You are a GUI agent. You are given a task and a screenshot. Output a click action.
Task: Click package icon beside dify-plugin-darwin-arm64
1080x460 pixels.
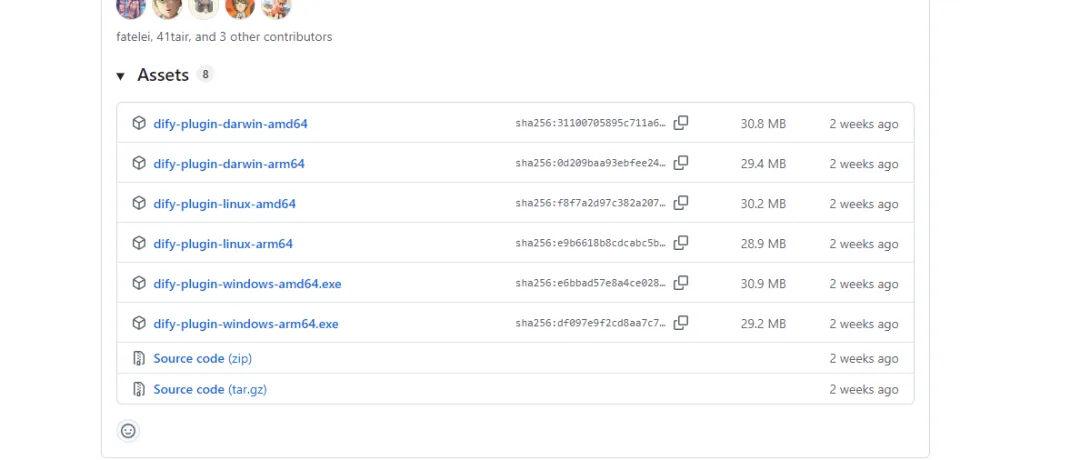pos(139,163)
